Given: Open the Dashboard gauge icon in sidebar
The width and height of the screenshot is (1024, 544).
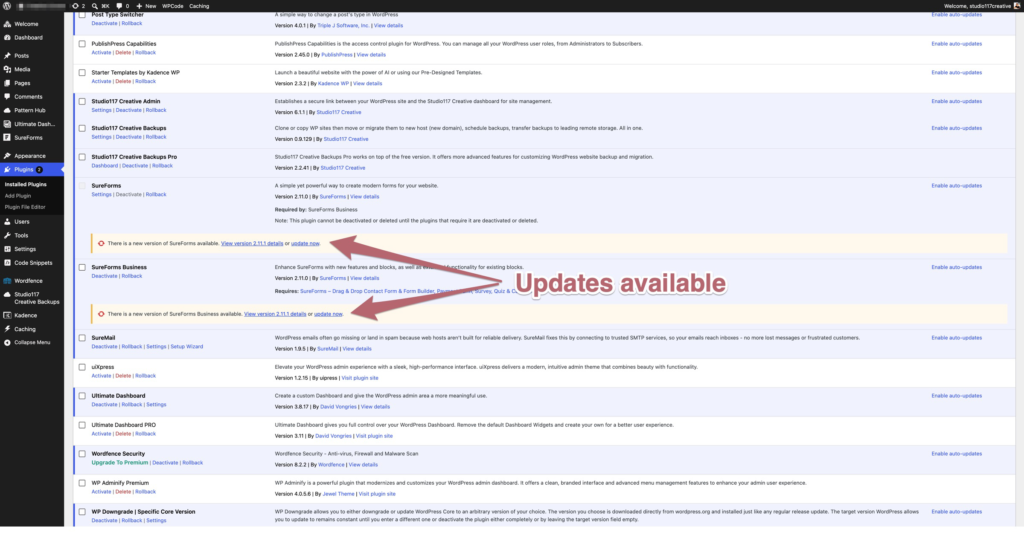Looking at the screenshot, I should (x=7, y=37).
